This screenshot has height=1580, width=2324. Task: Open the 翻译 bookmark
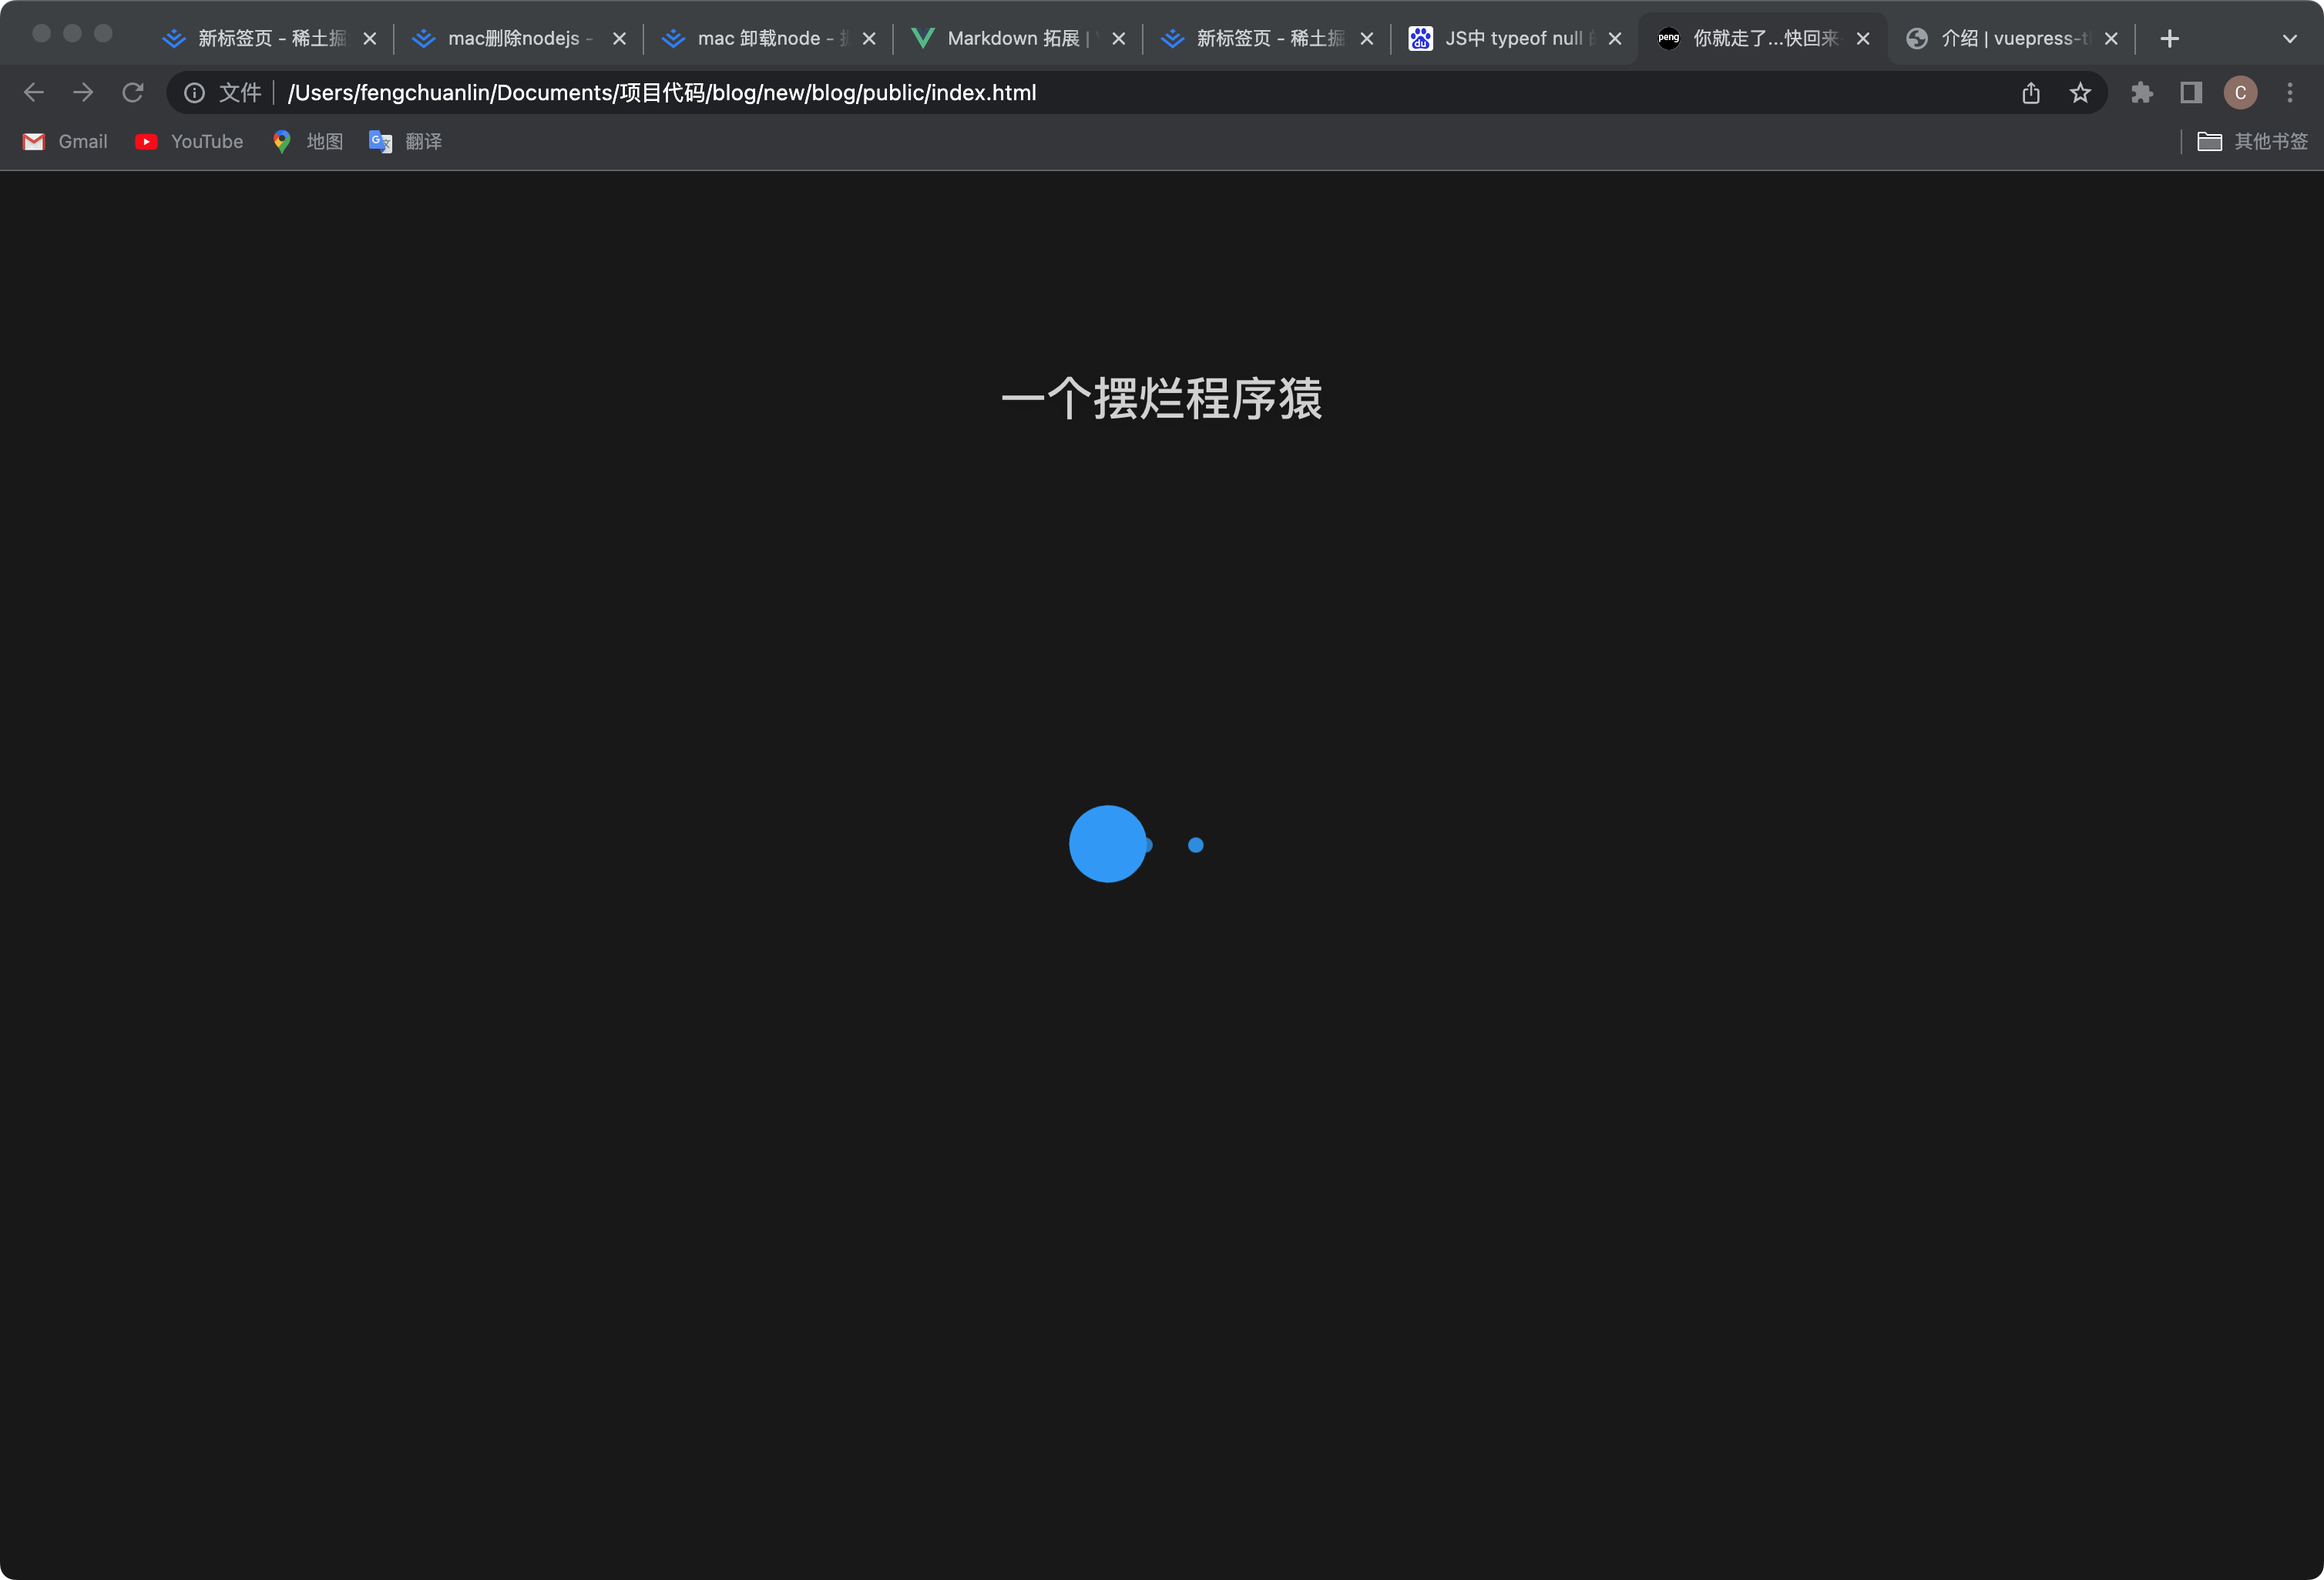(x=406, y=142)
